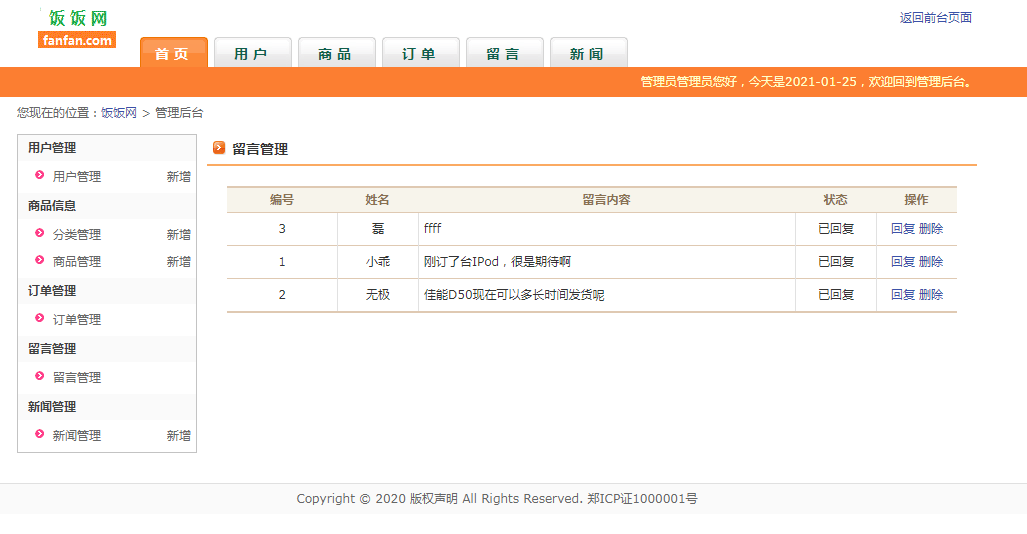Image resolution: width=1027 pixels, height=534 pixels.
Task: Click the pink bullet icon beside 新闻管理
Action: (x=39, y=434)
